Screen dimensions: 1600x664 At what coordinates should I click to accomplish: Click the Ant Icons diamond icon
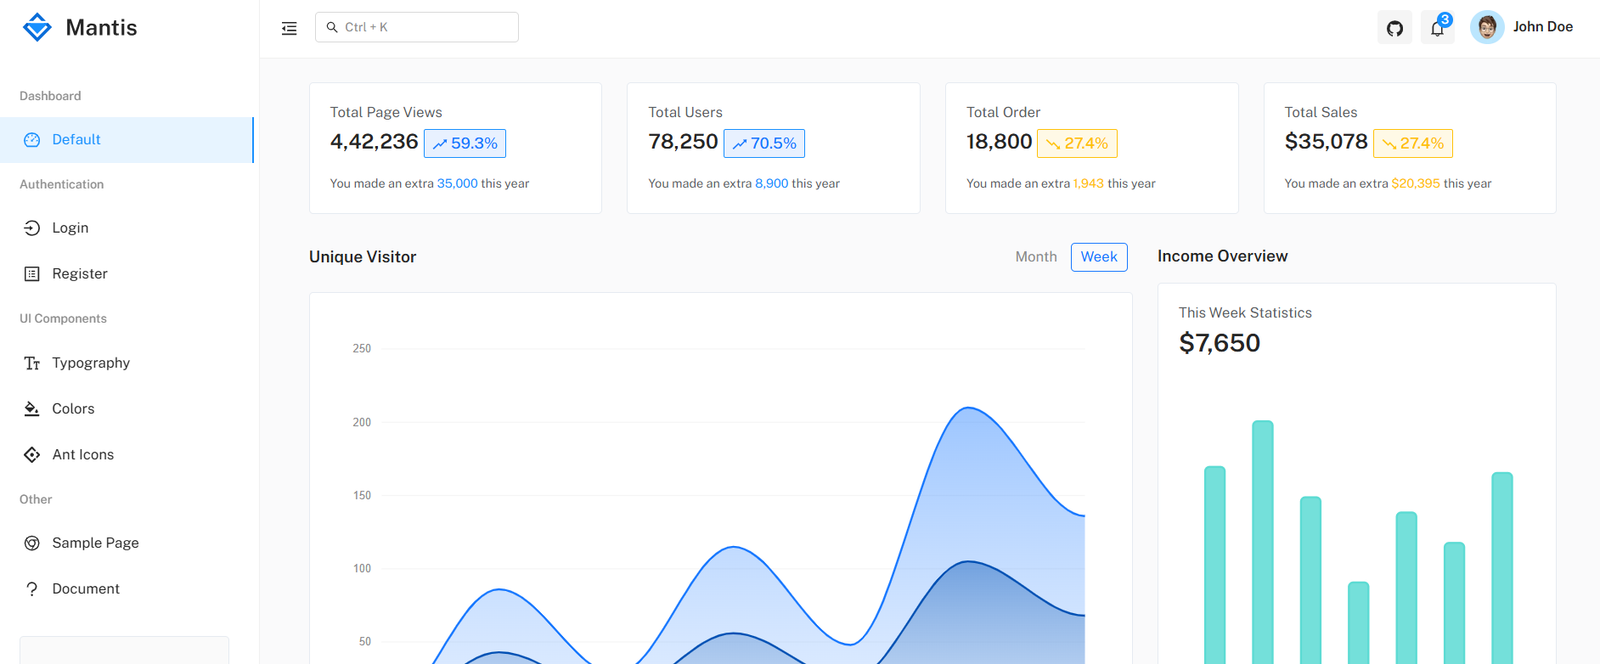click(x=32, y=455)
